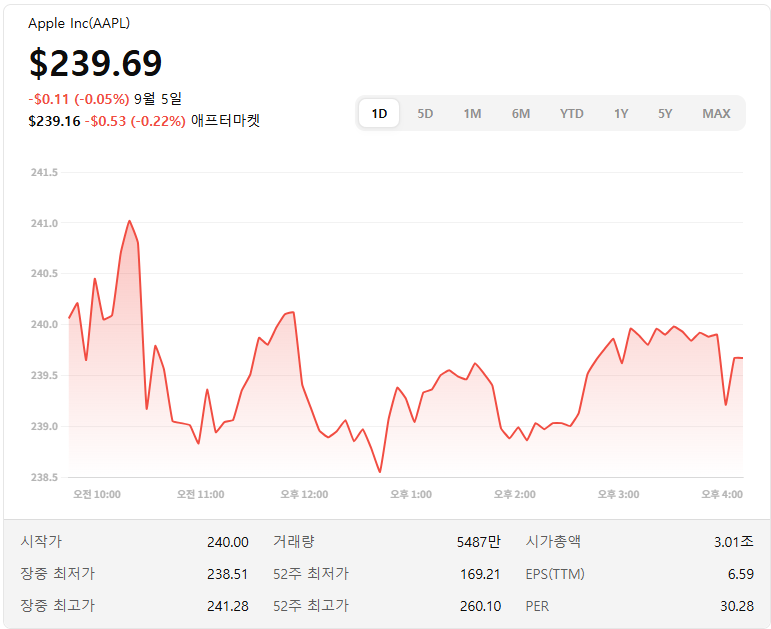Click the 5487만 volume value
Image resolution: width=771 pixels, height=629 pixels.
point(478,542)
